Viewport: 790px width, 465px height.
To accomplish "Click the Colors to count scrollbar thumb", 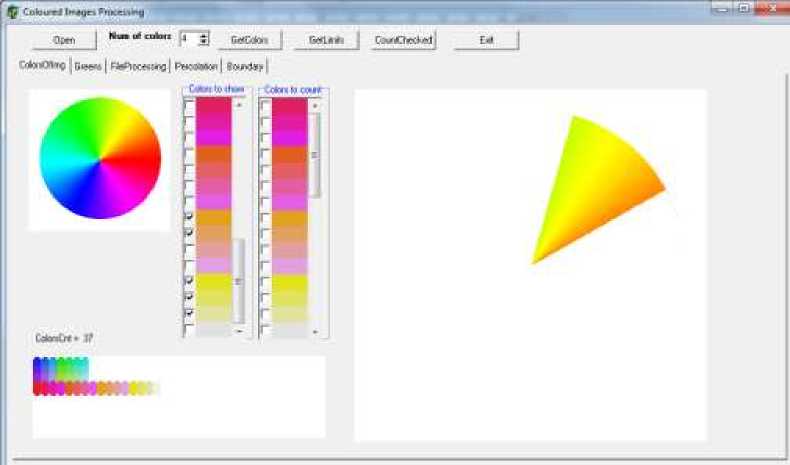I will click(315, 155).
